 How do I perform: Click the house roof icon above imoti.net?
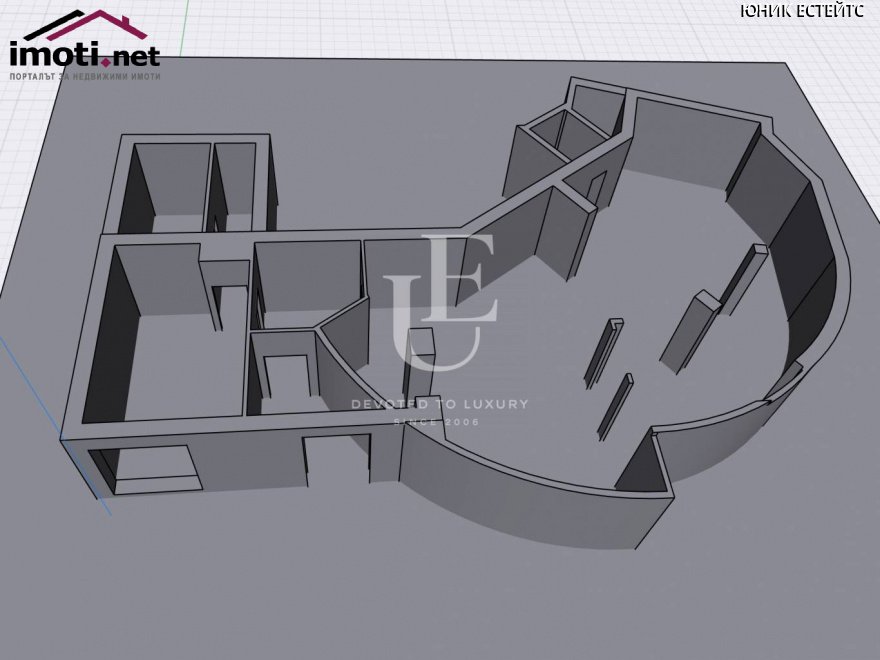pos(85,25)
